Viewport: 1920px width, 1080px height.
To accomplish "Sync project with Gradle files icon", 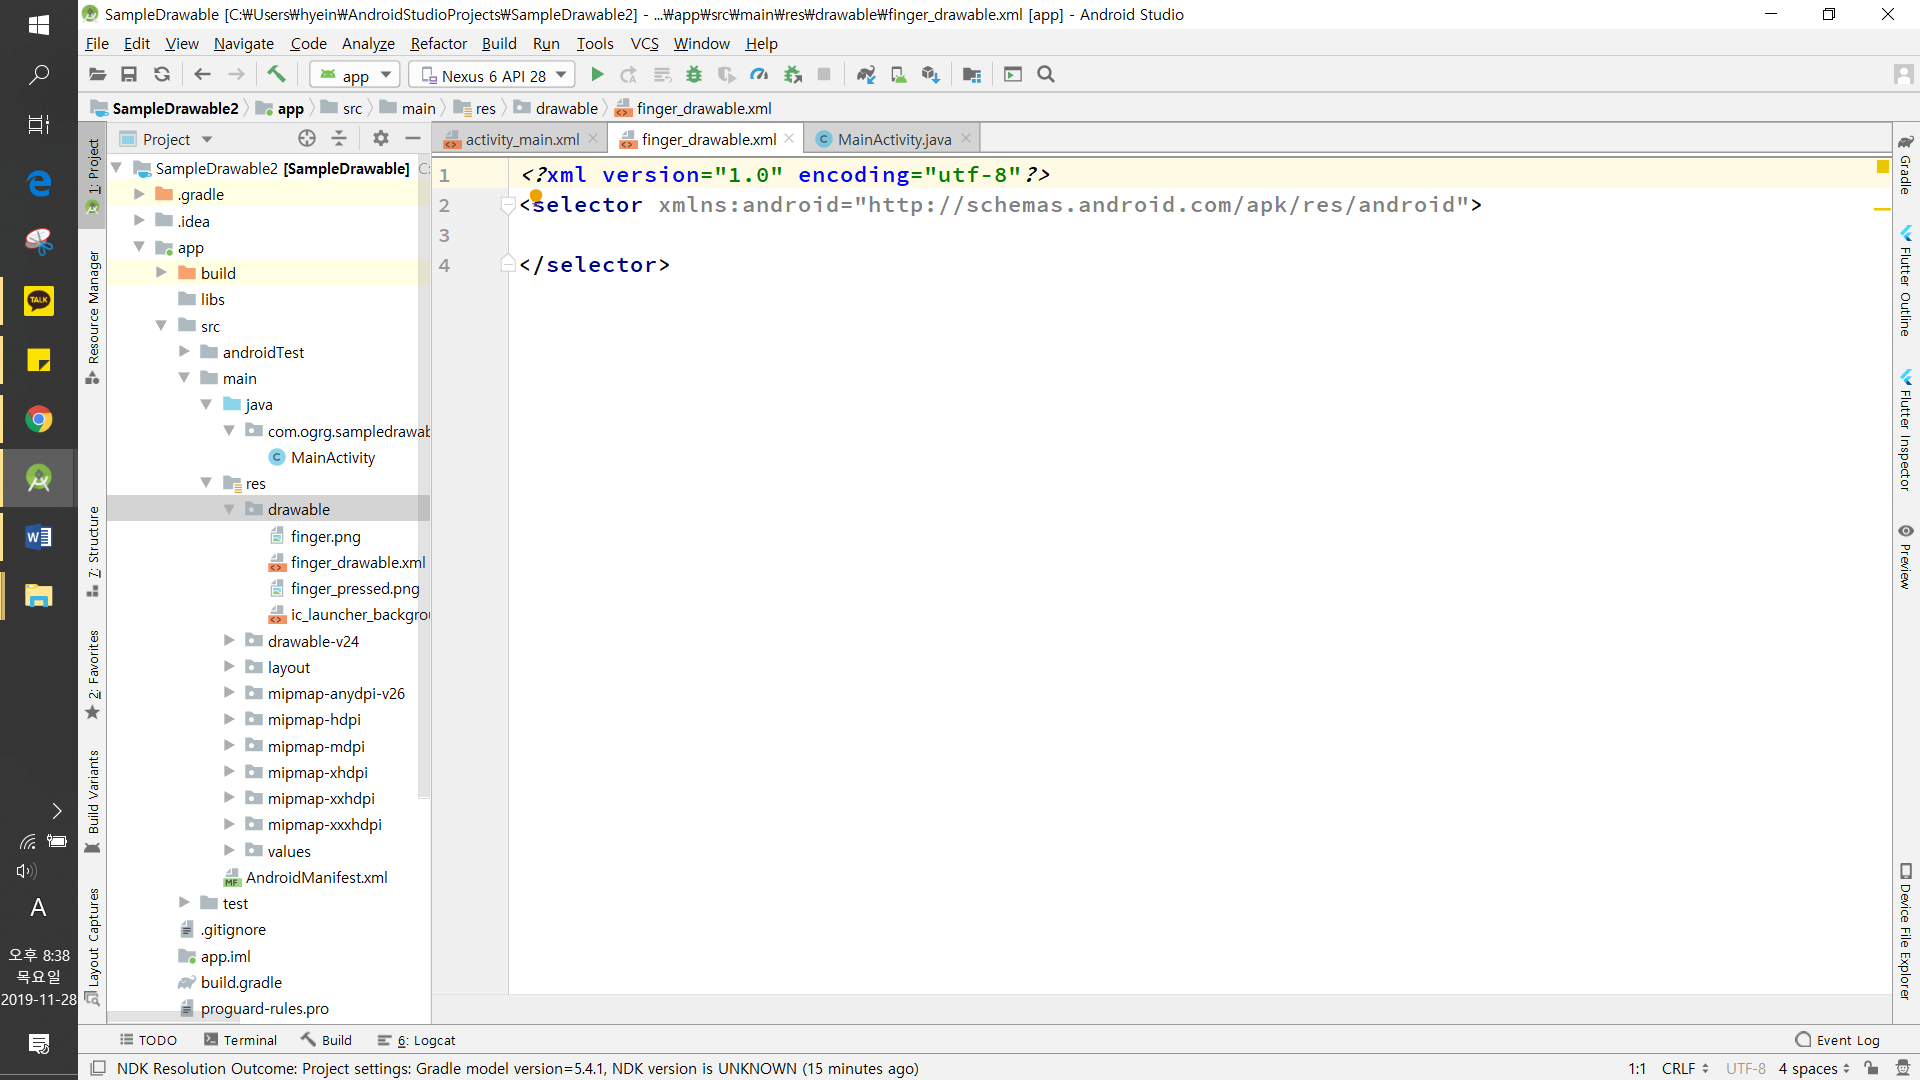I will pyautogui.click(x=866, y=75).
